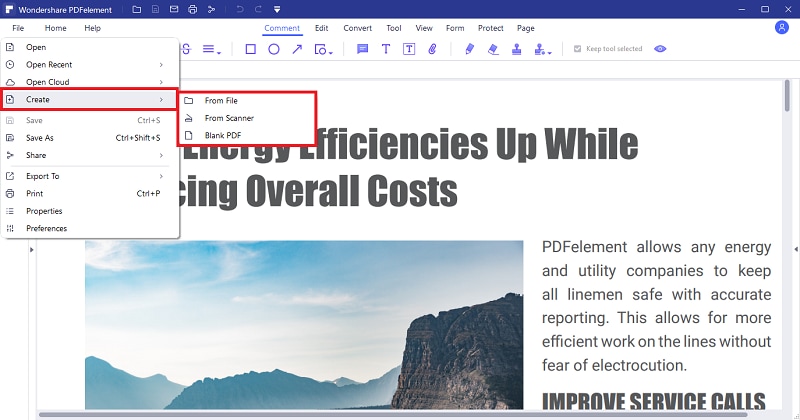Image resolution: width=800 pixels, height=420 pixels.
Task: Select the attachment paperclip tool
Action: pos(432,49)
